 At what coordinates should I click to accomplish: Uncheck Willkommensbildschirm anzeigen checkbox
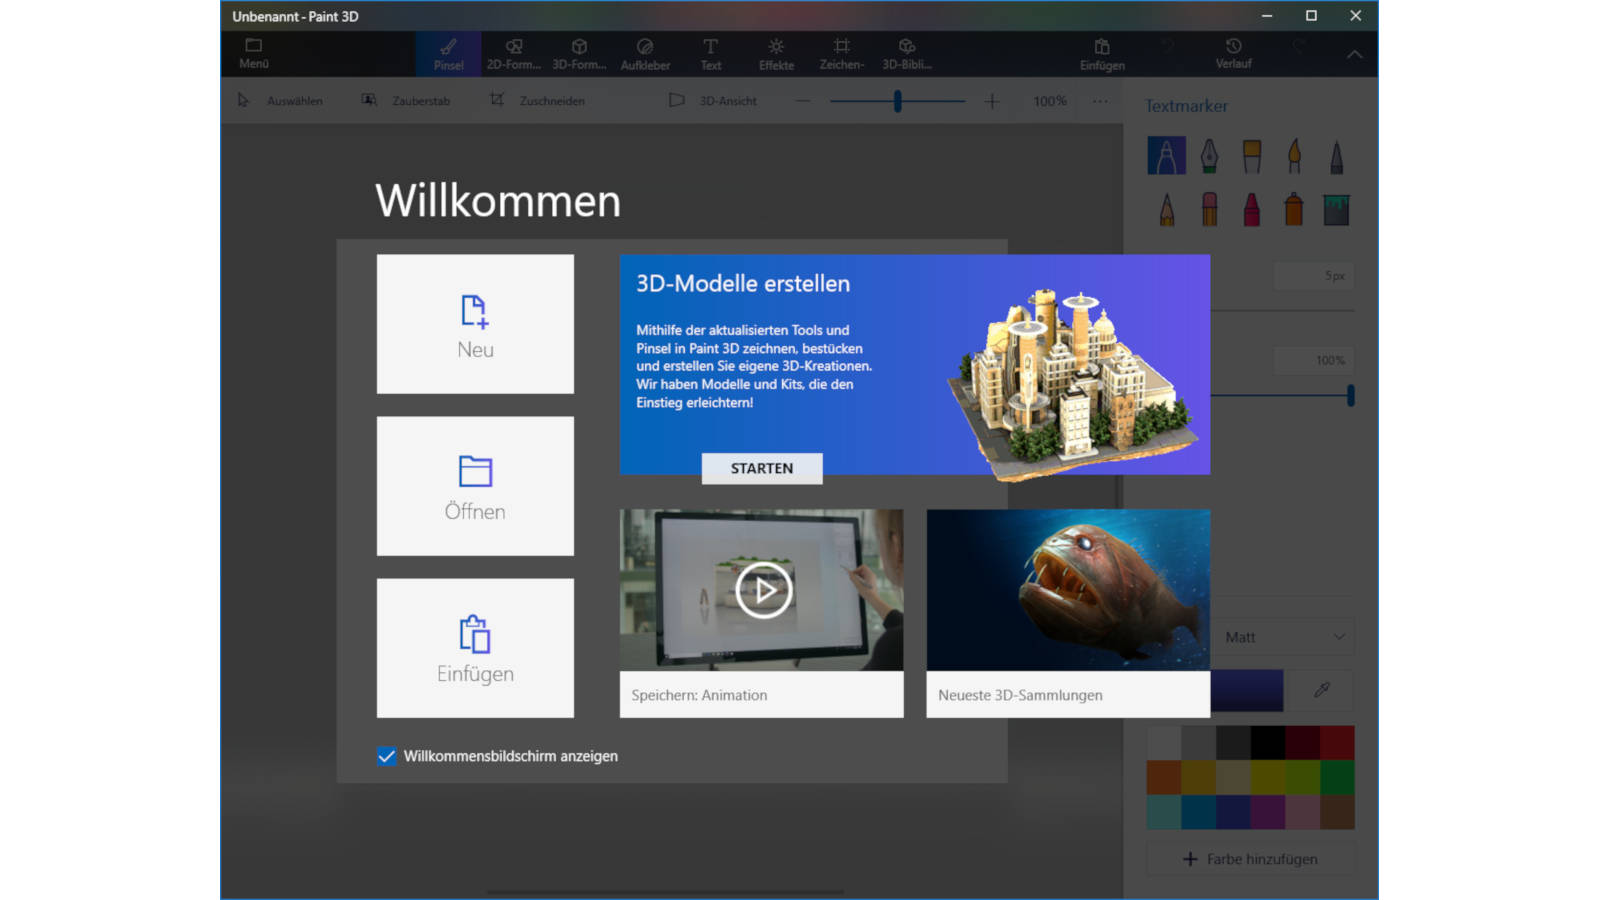(x=387, y=756)
